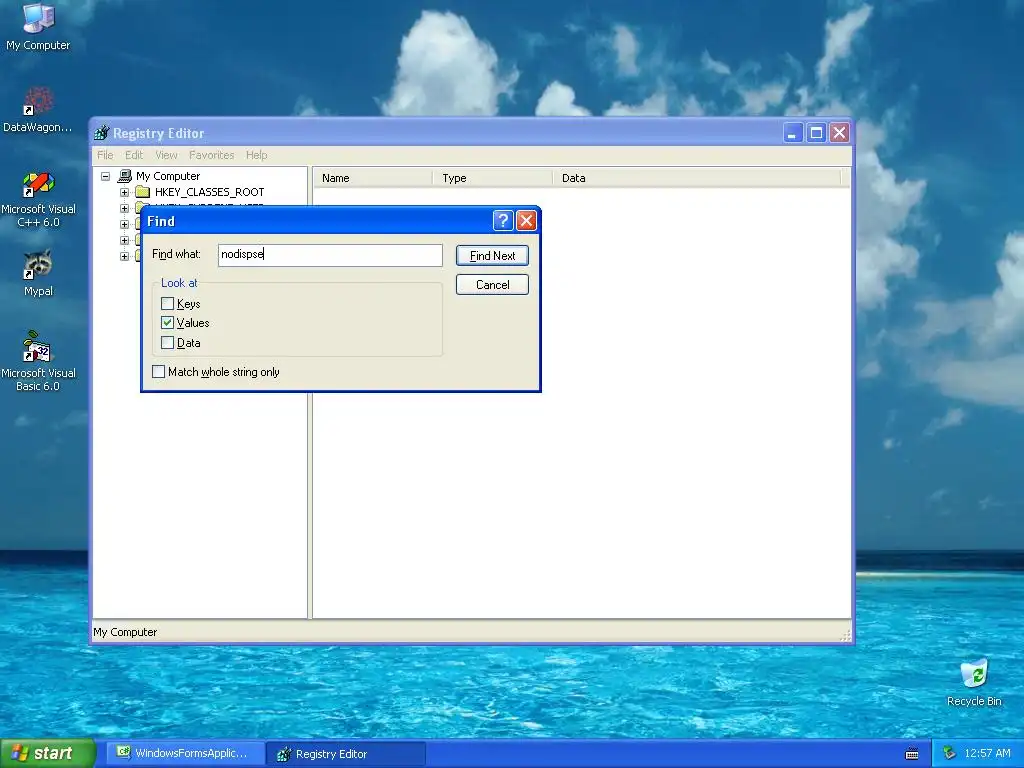The width and height of the screenshot is (1024, 768).
Task: Open the Help menu
Action: point(257,155)
